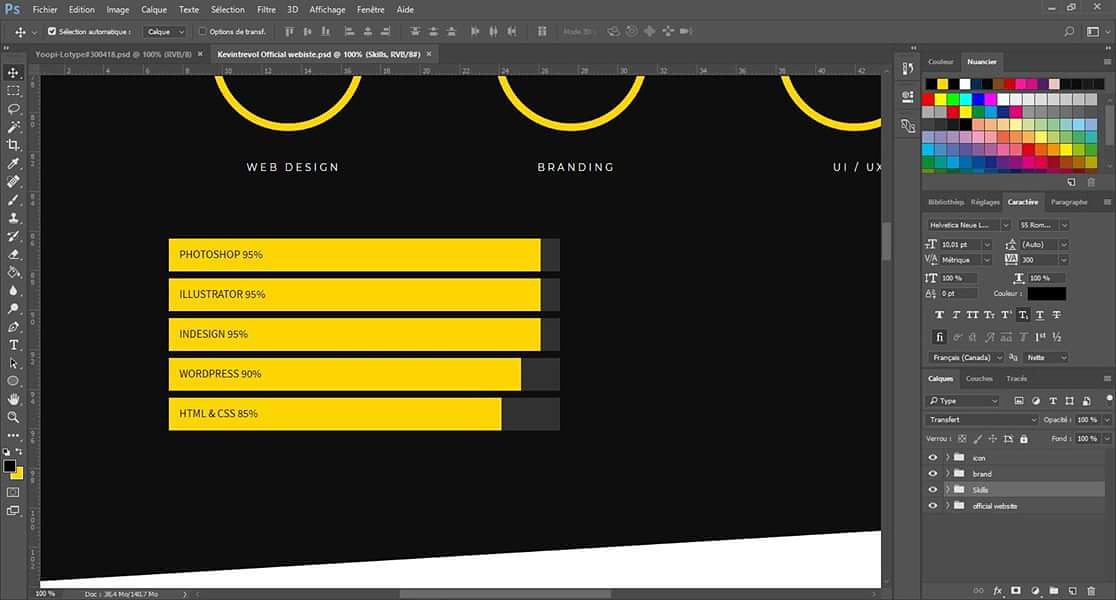Open the font style 55 Rom dropdown
1116x600 pixels.
pyautogui.click(x=1043, y=225)
